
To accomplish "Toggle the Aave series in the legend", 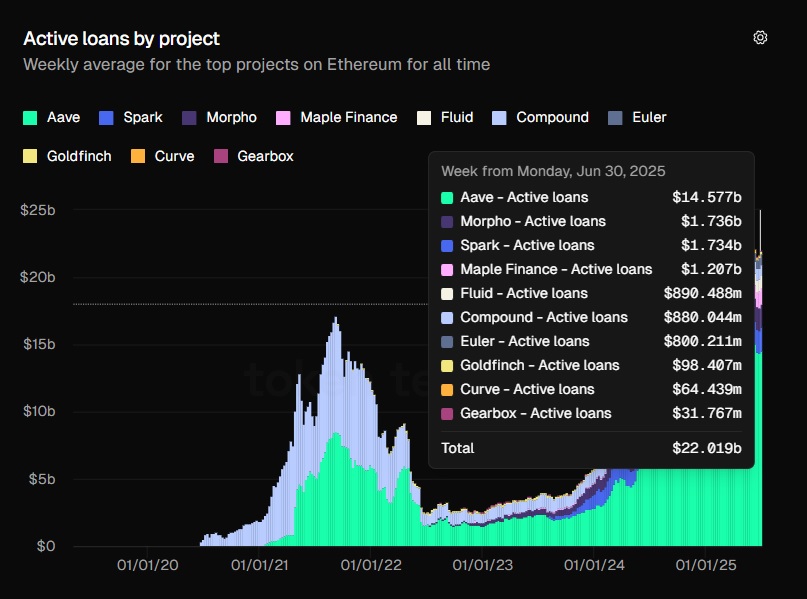I will 52,117.
